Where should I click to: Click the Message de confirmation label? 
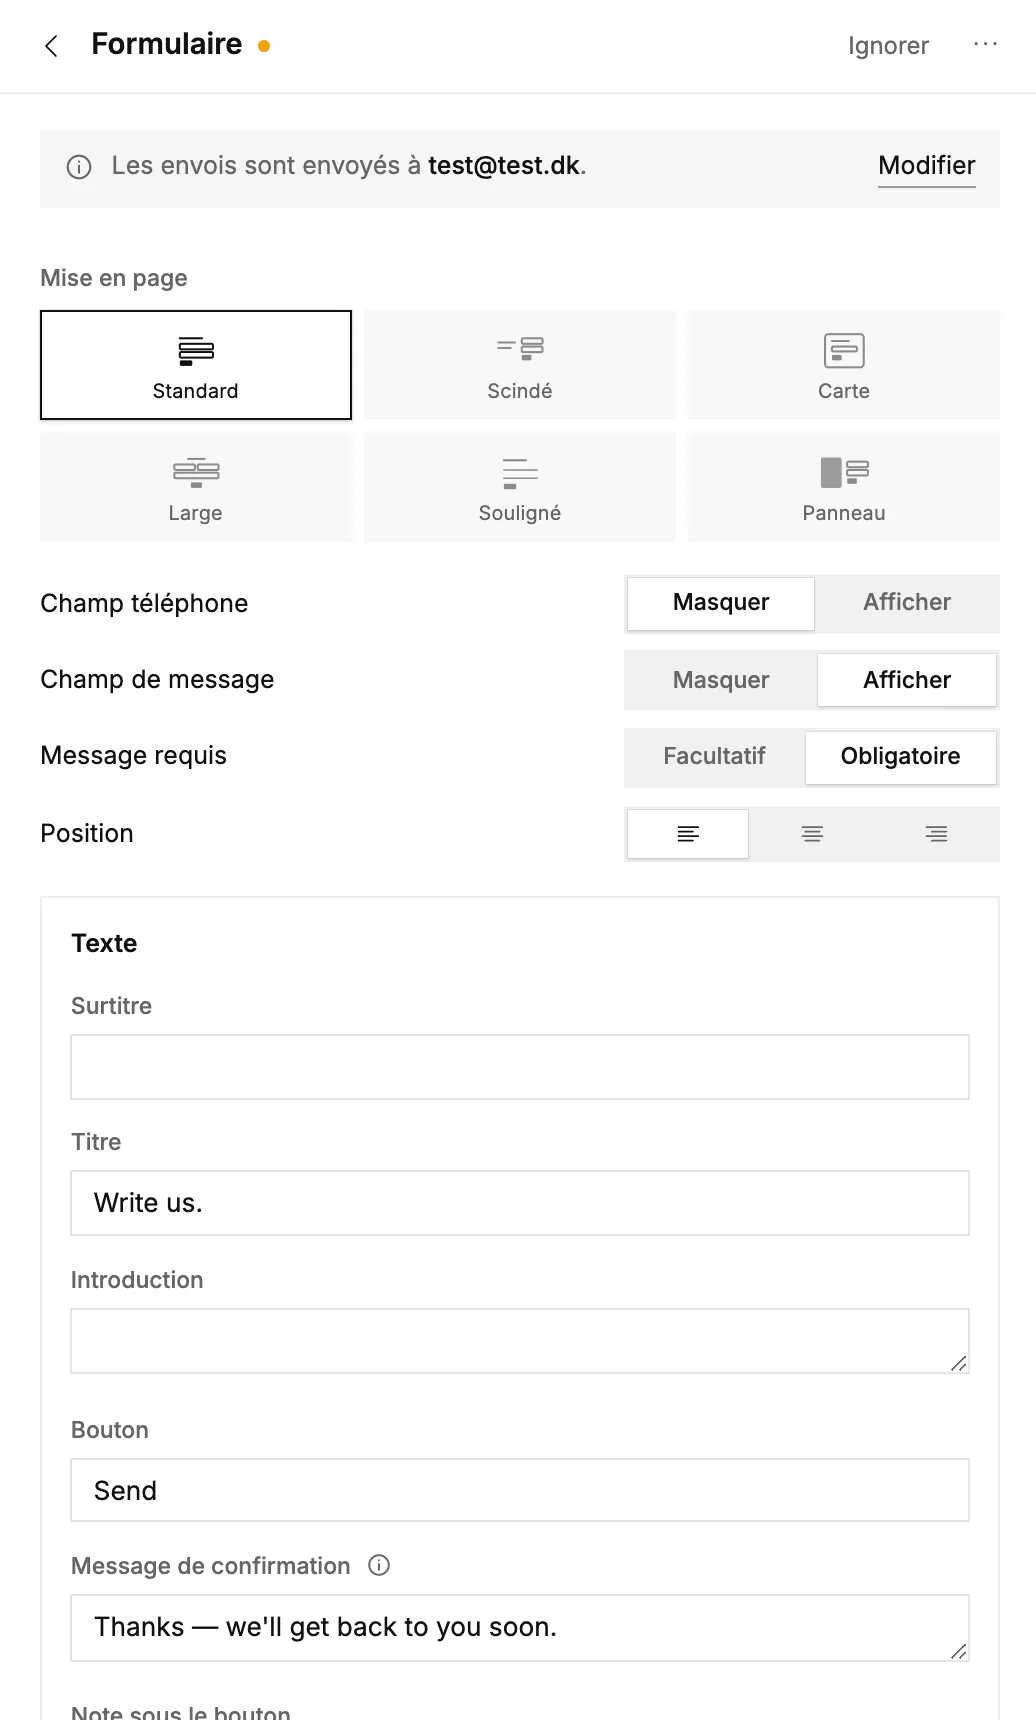211,1566
